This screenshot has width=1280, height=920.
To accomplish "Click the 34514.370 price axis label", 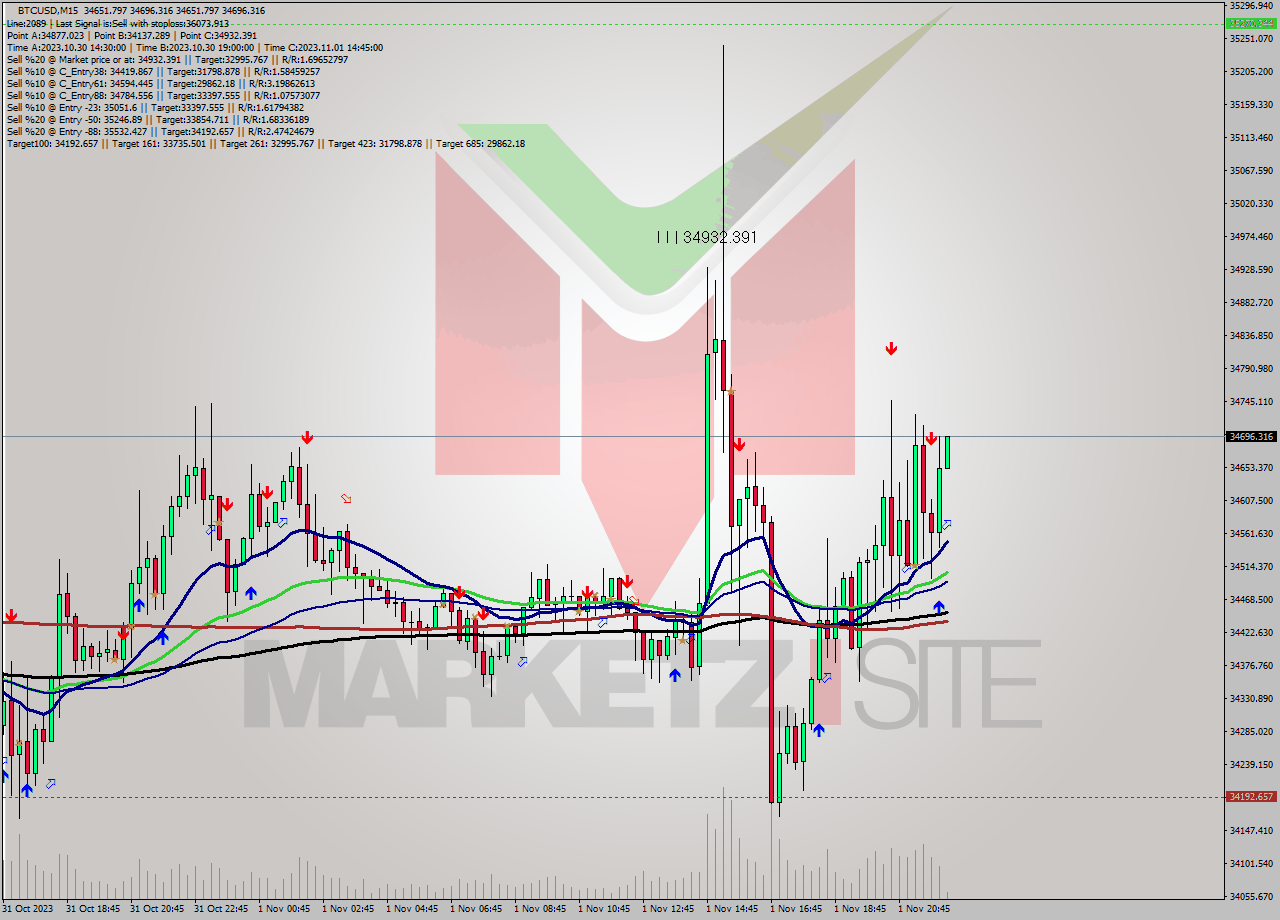I will pos(1251,566).
